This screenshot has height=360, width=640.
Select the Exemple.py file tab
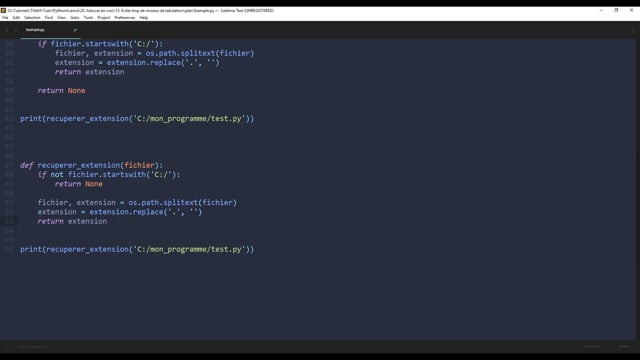(x=50, y=30)
